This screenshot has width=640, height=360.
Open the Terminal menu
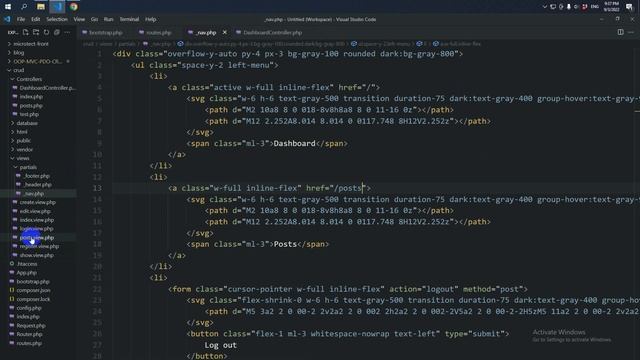[129, 19]
